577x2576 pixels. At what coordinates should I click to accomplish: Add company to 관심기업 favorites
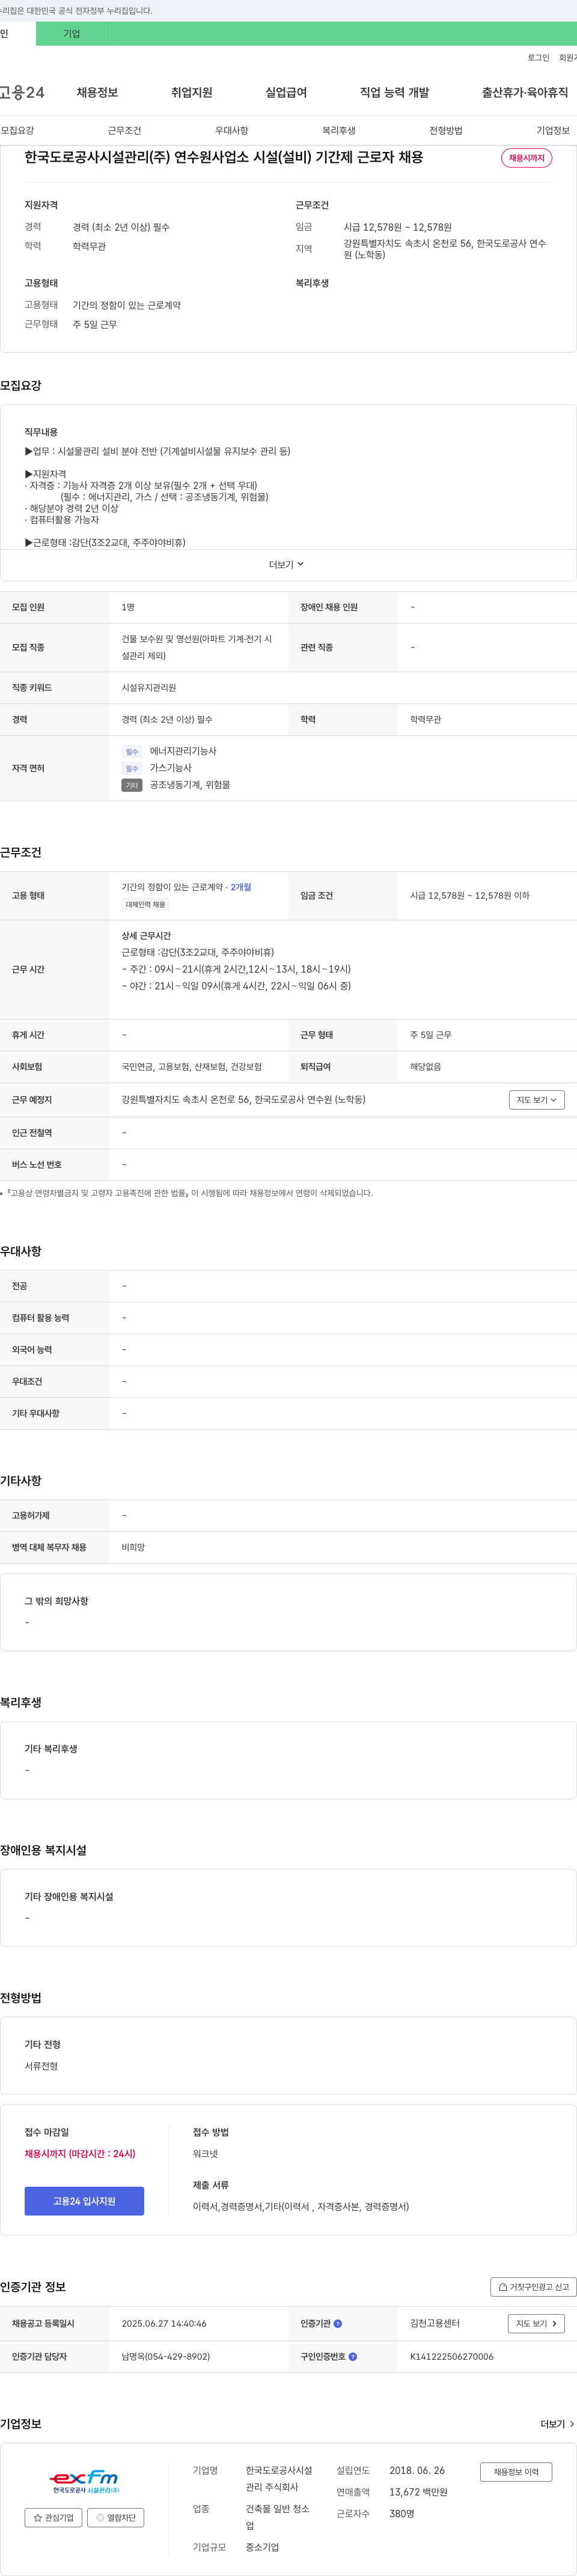53,2517
